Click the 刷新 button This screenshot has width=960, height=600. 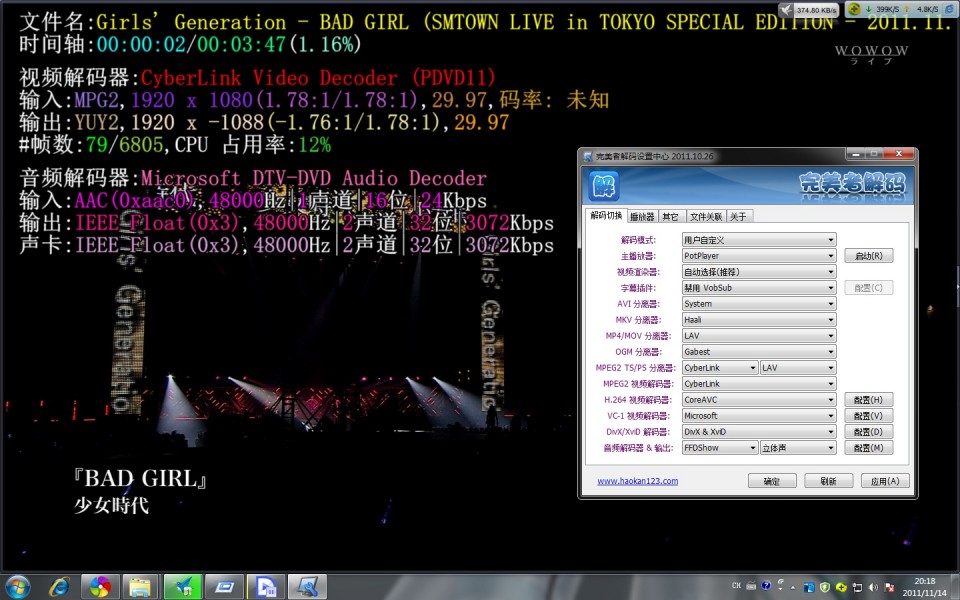[x=828, y=481]
